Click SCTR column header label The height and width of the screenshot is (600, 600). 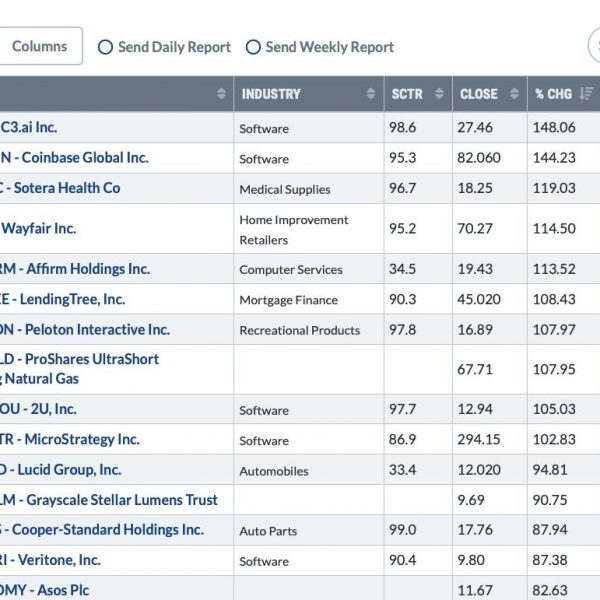[x=407, y=94]
